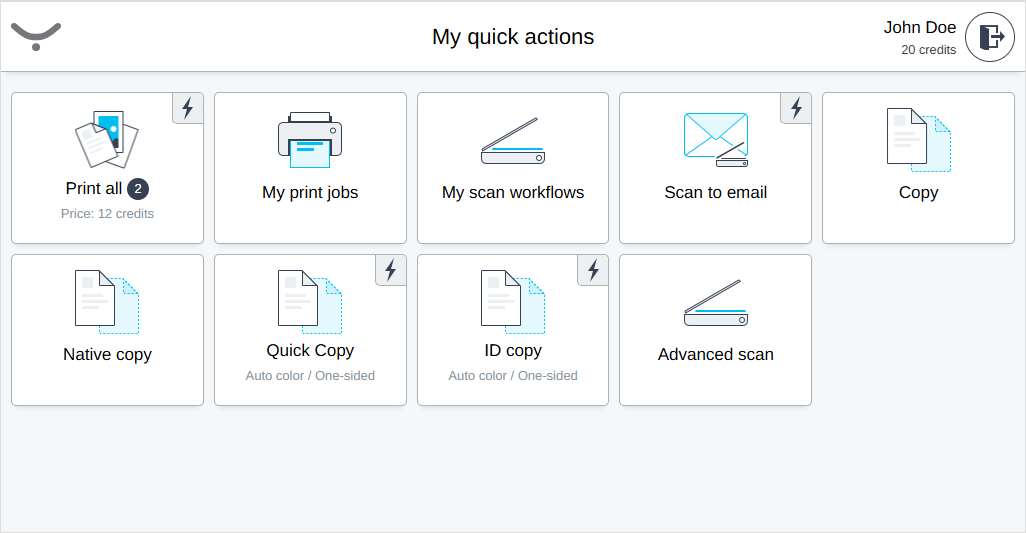
Task: Click the number 2 badge beside Print all
Action: 138,189
